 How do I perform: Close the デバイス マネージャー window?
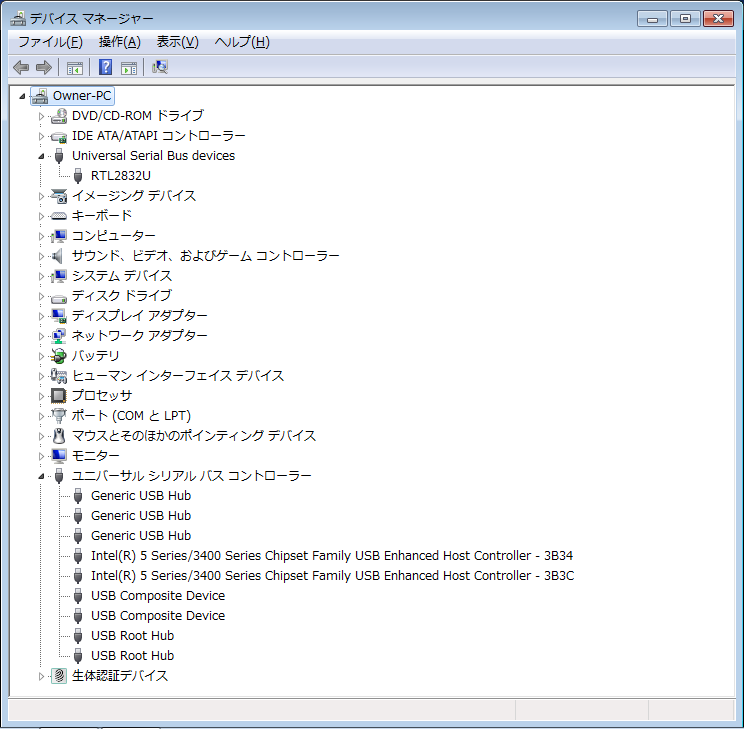718,19
